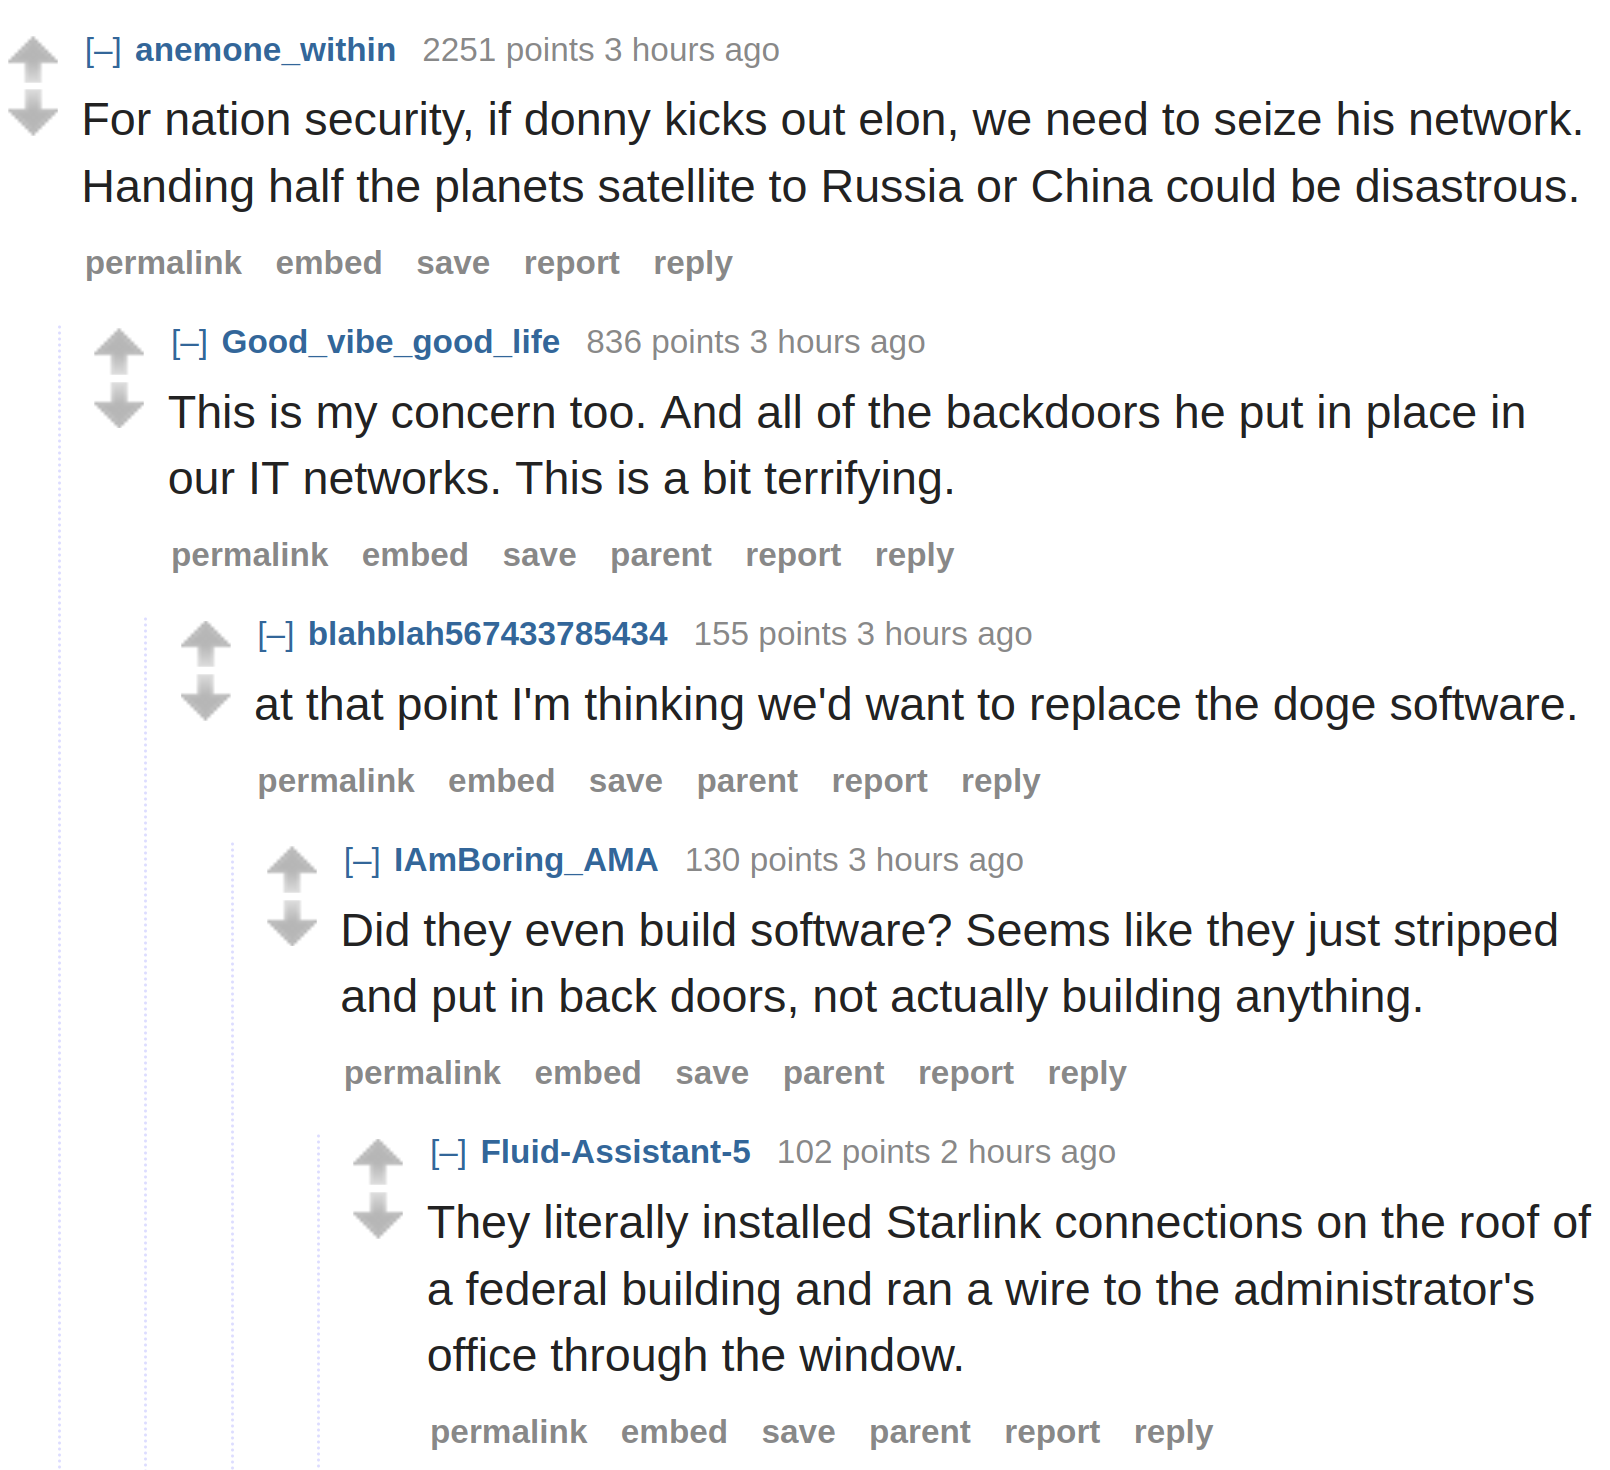Go to parent of Fluid-Assistant-5's comment
The width and height of the screenshot is (1610, 1470).
920,1432
